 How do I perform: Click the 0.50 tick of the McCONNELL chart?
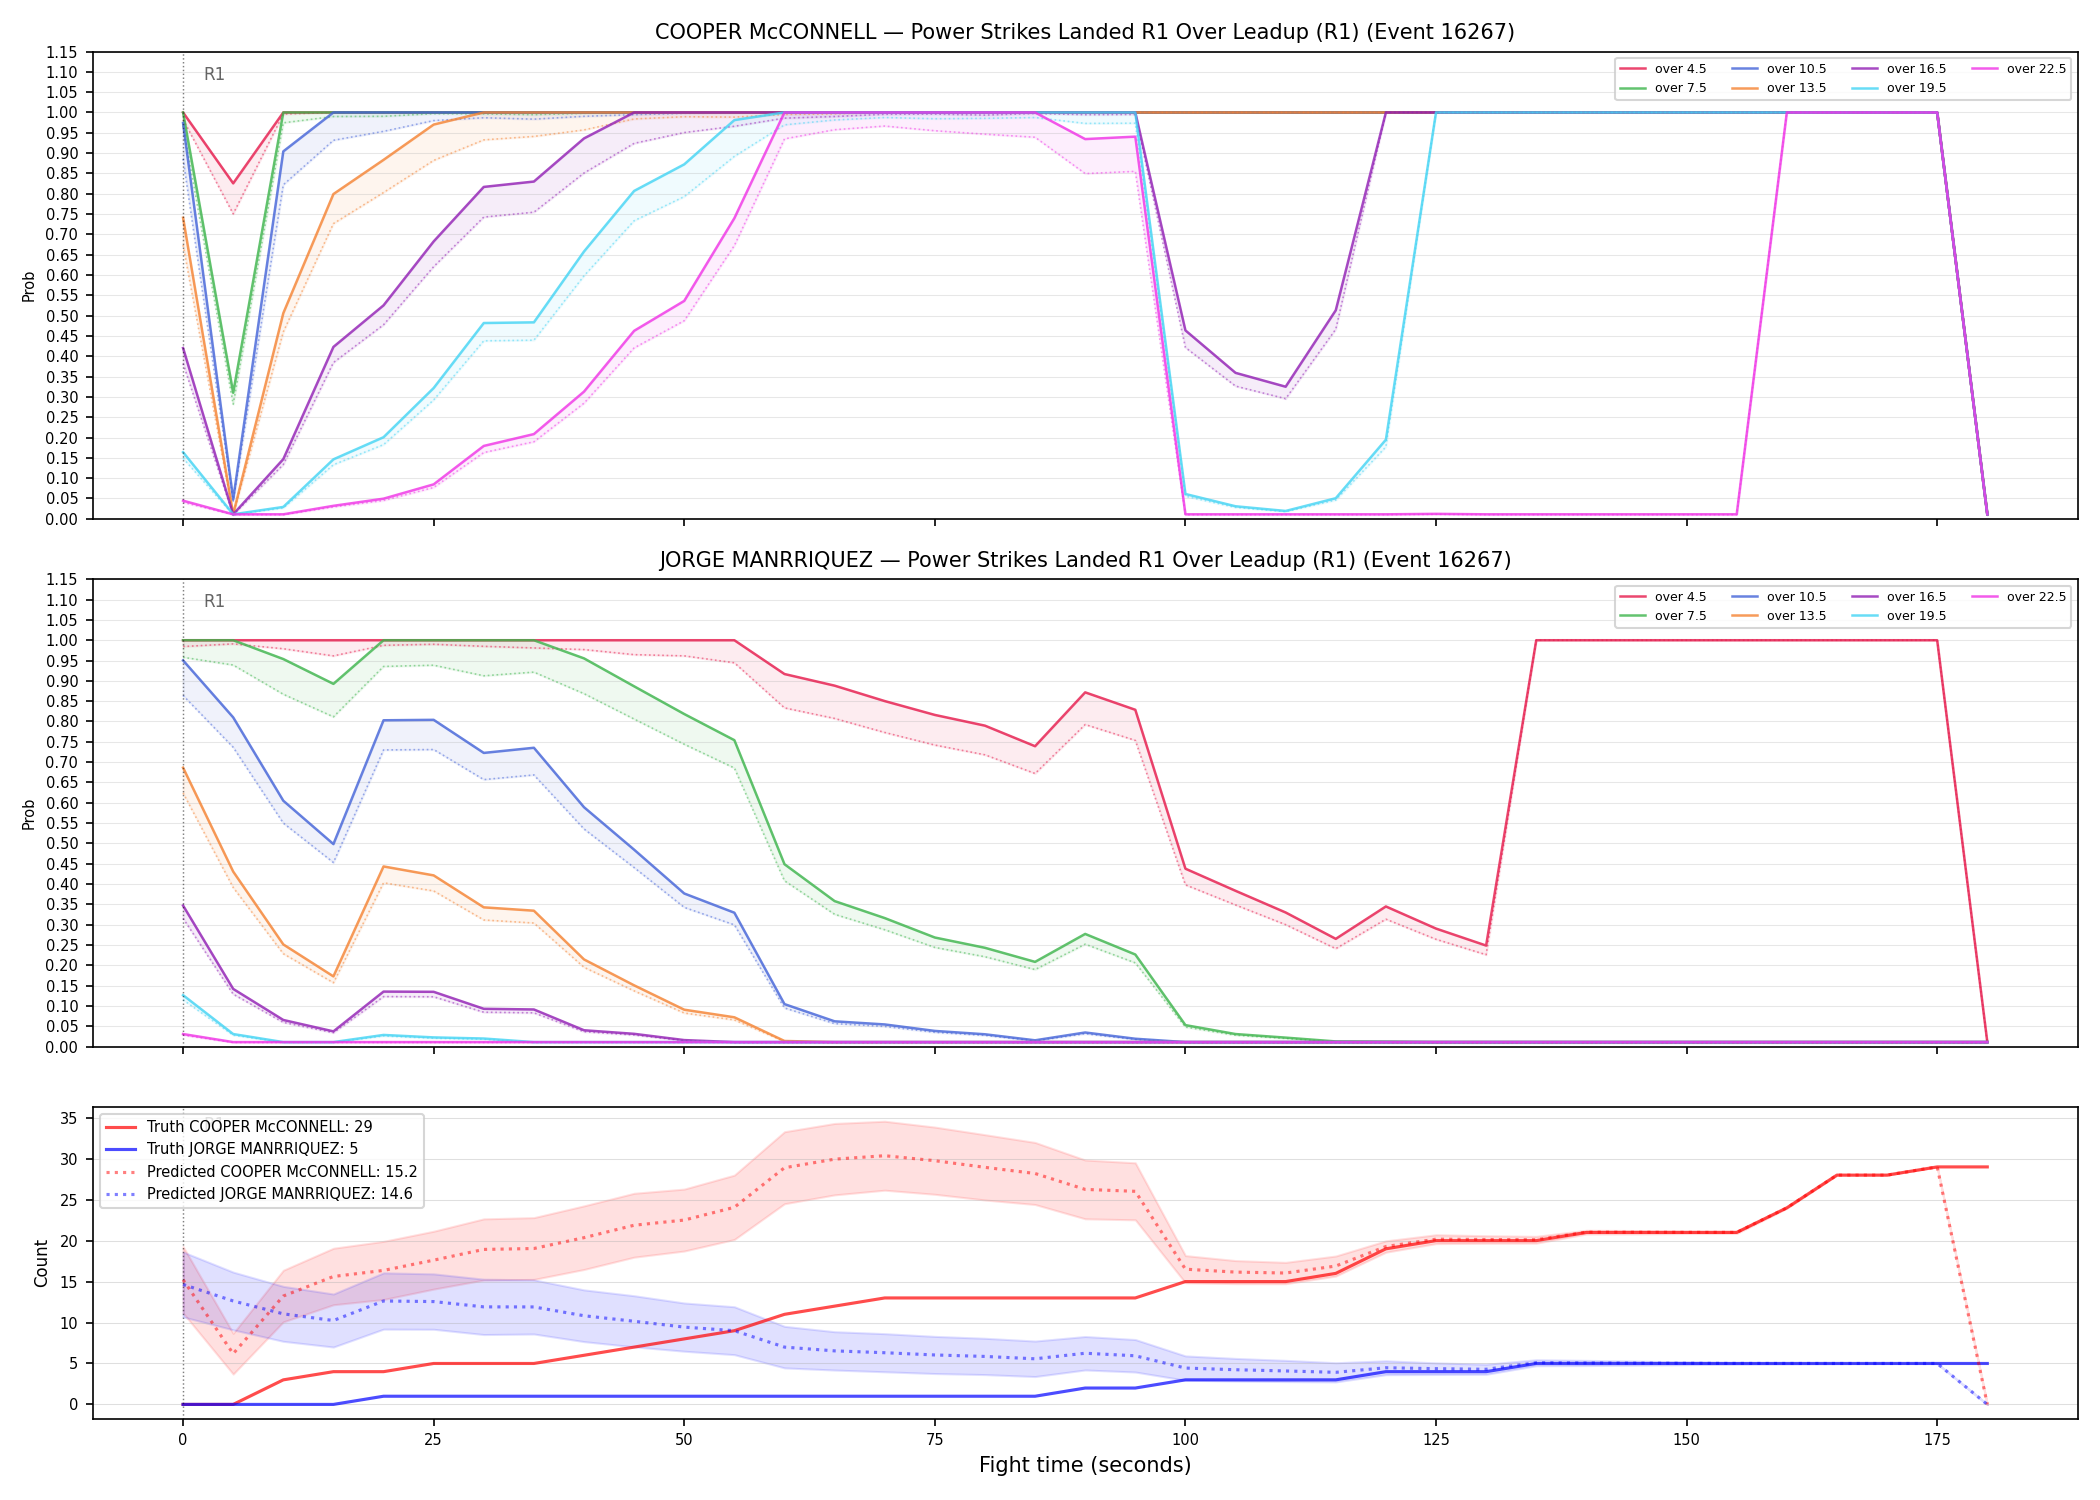point(62,316)
